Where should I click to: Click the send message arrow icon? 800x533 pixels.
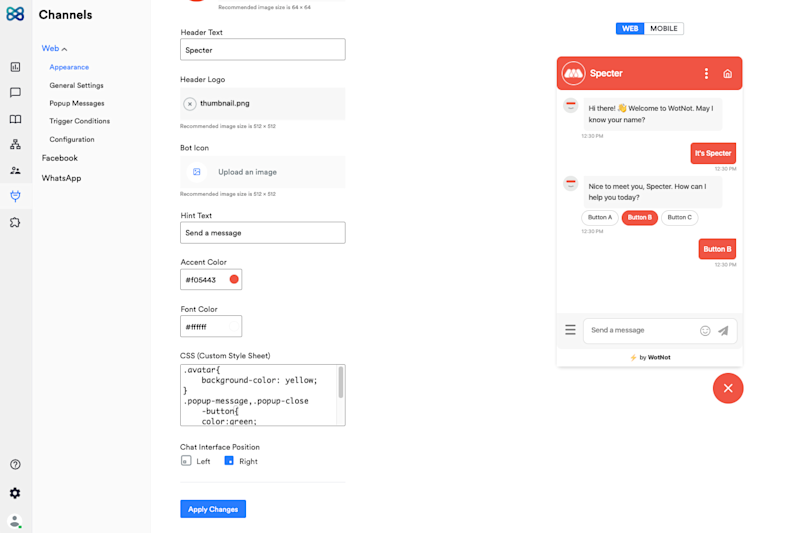[x=723, y=331]
